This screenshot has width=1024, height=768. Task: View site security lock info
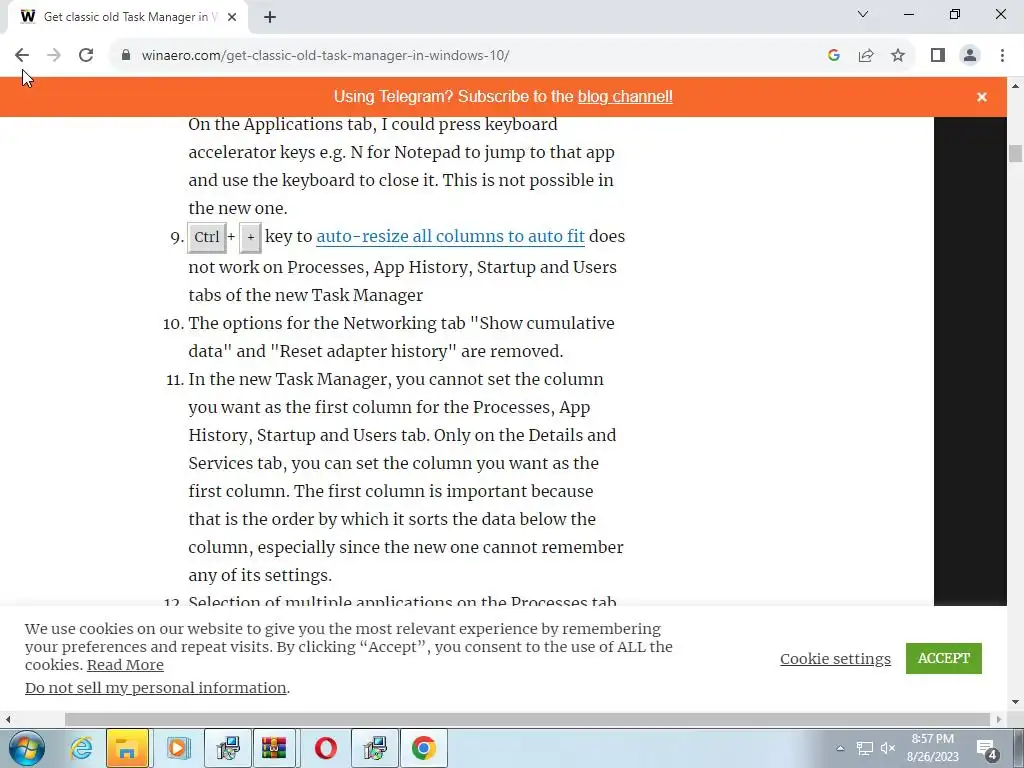coord(126,56)
